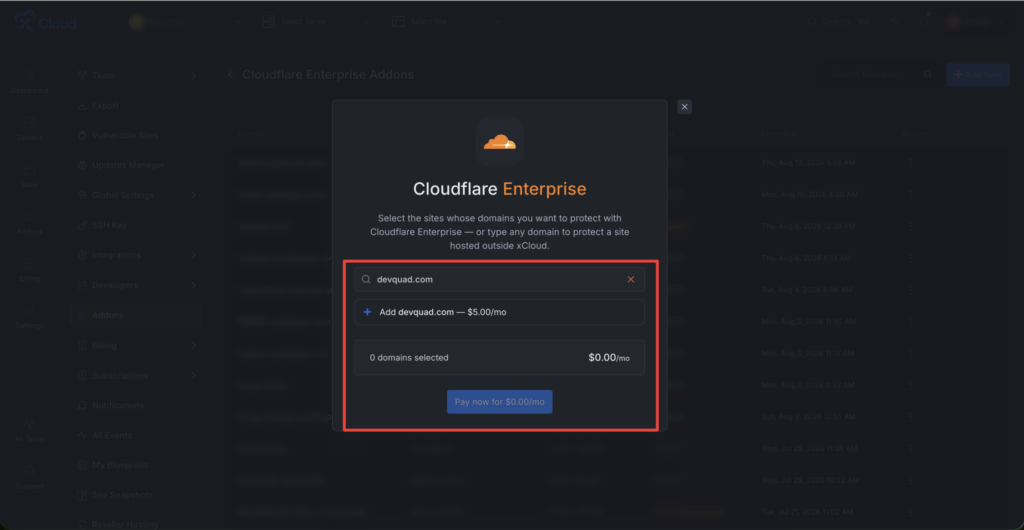The width and height of the screenshot is (1024, 530).
Task: Open actions menu for the Aug 3 11:55 AM row
Action: 910,321
